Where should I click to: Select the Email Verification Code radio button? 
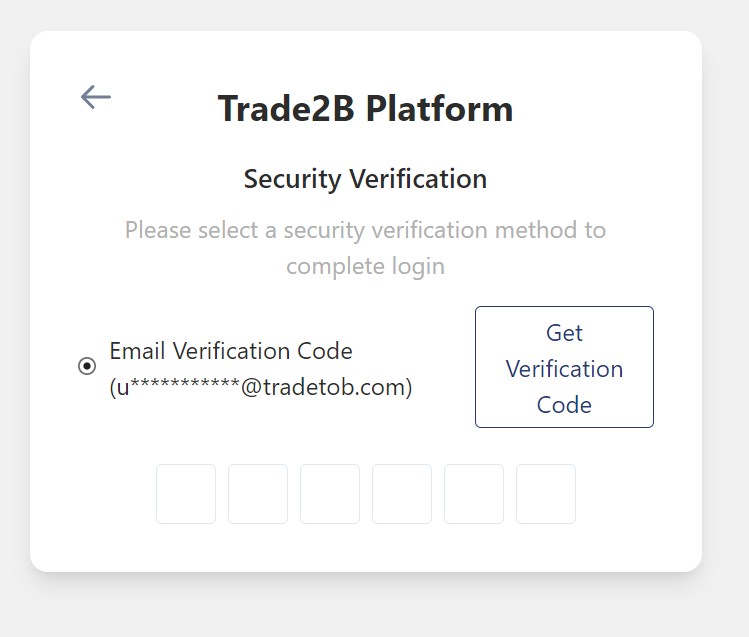(x=87, y=367)
